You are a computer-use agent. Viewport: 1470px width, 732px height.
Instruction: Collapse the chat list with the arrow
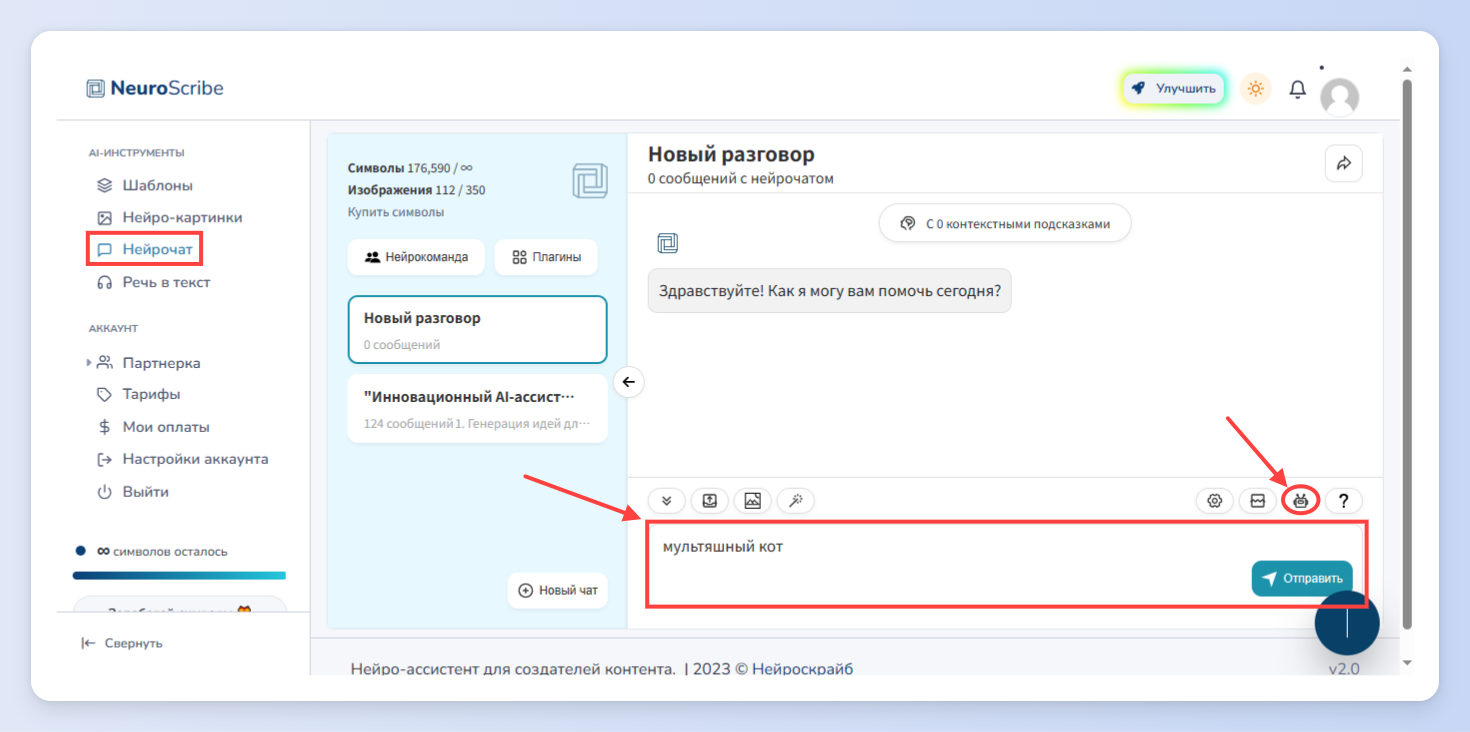[x=628, y=381]
